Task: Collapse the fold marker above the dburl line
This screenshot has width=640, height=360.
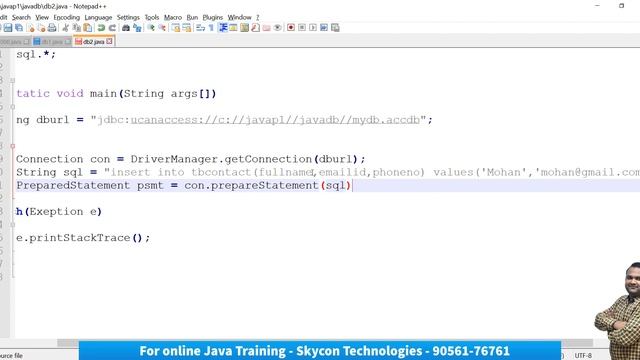Action: pyautogui.click(x=13, y=107)
